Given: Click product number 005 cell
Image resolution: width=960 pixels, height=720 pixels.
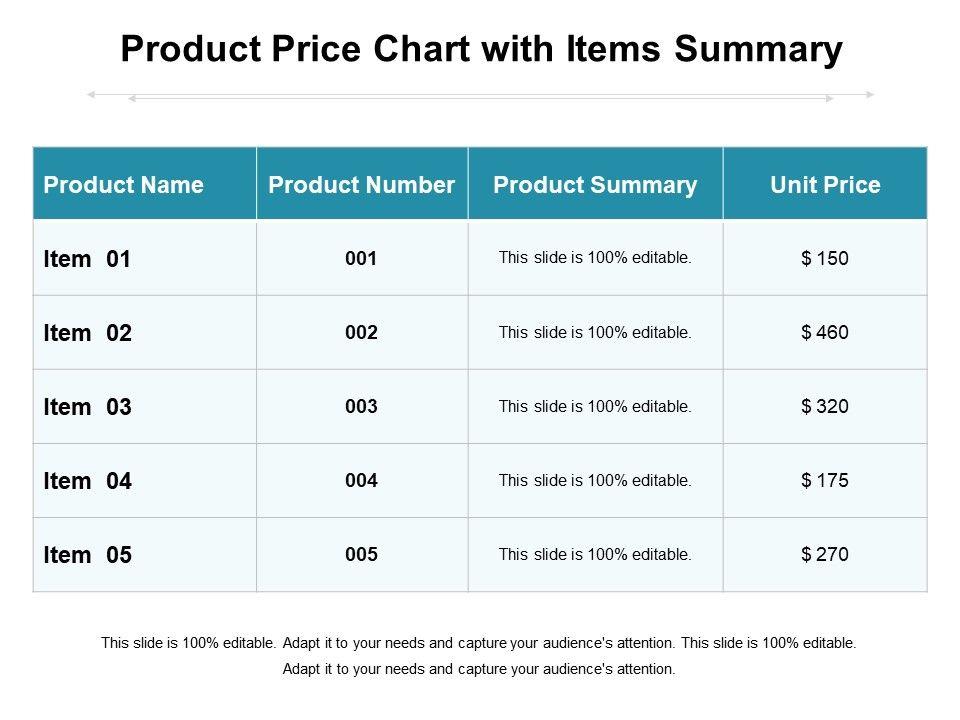Looking at the screenshot, I should (361, 555).
